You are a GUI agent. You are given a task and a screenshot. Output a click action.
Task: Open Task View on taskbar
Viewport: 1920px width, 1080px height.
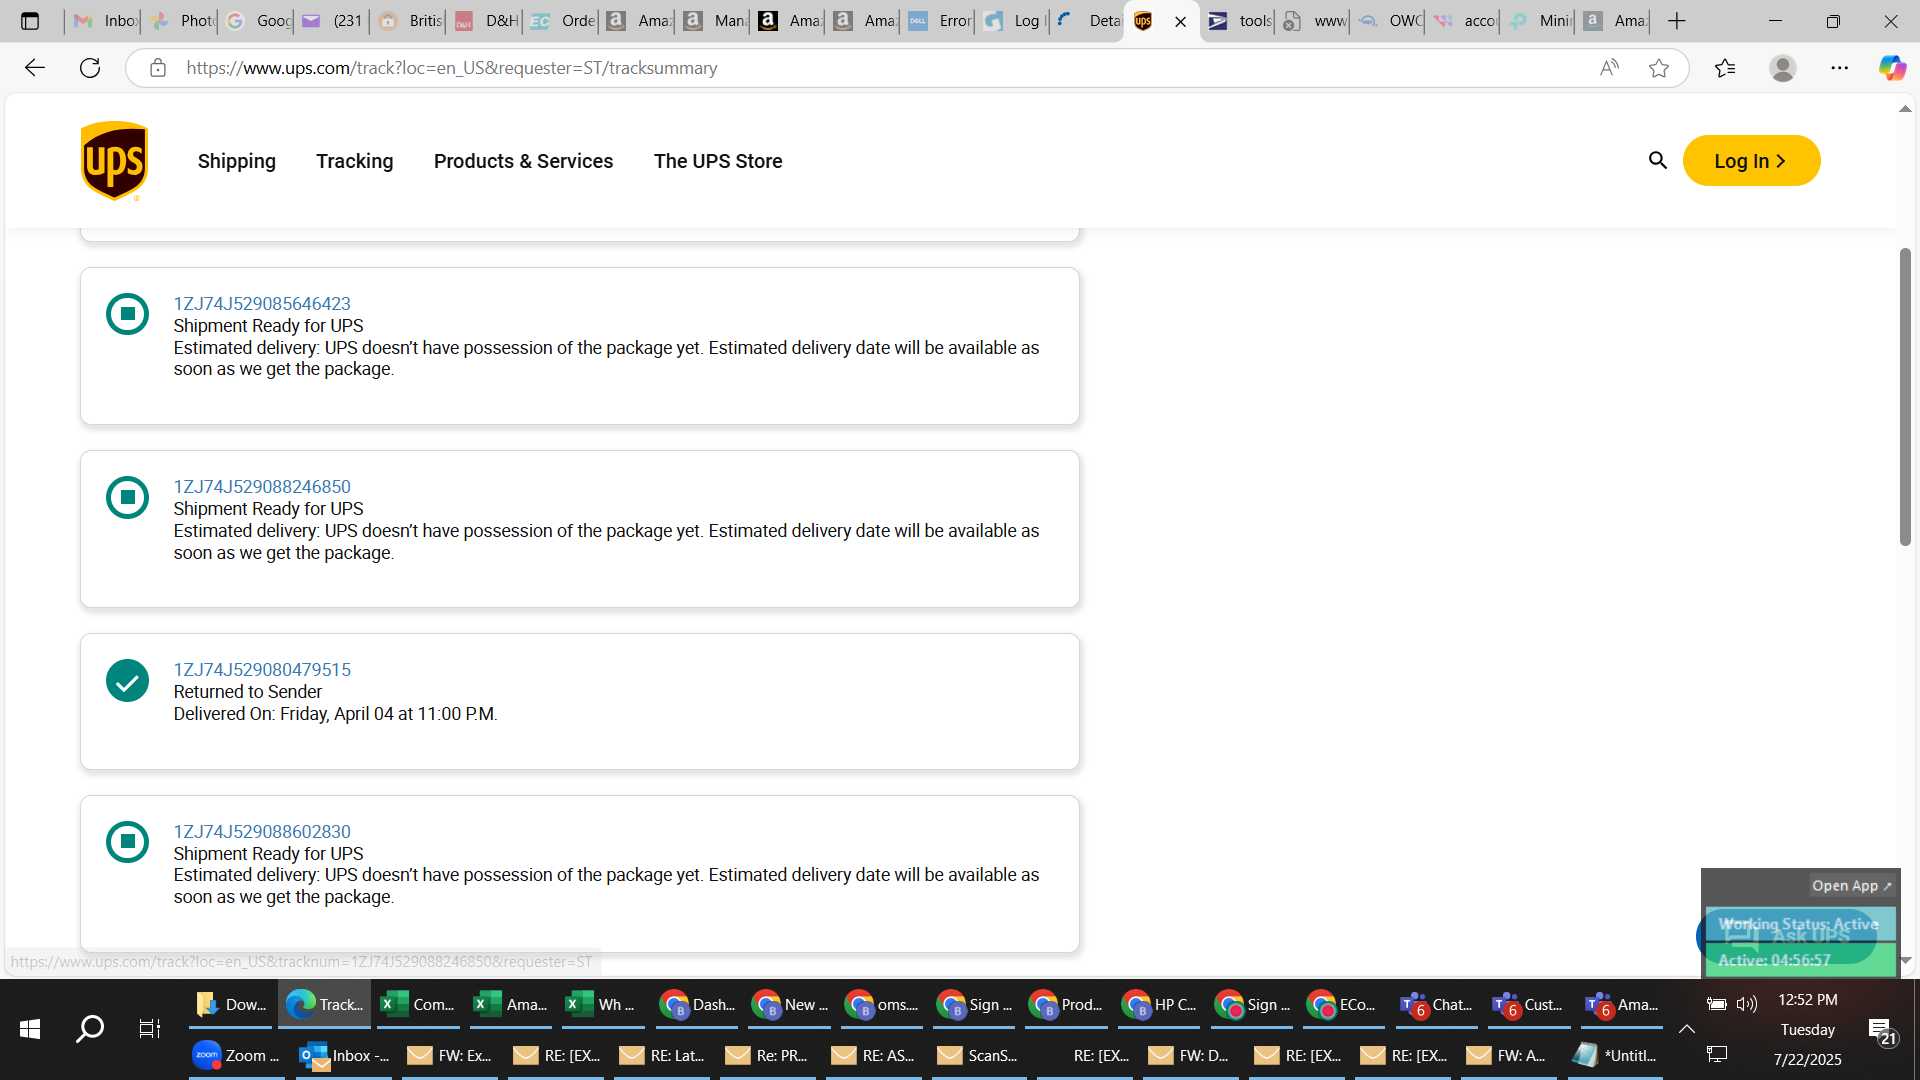pyautogui.click(x=150, y=1029)
